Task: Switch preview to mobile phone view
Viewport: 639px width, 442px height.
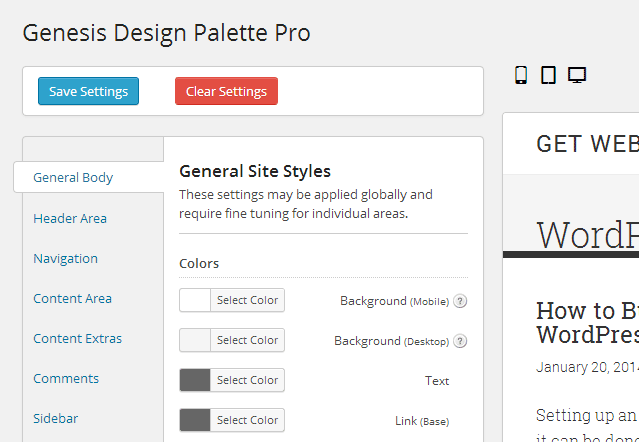Action: tap(521, 75)
